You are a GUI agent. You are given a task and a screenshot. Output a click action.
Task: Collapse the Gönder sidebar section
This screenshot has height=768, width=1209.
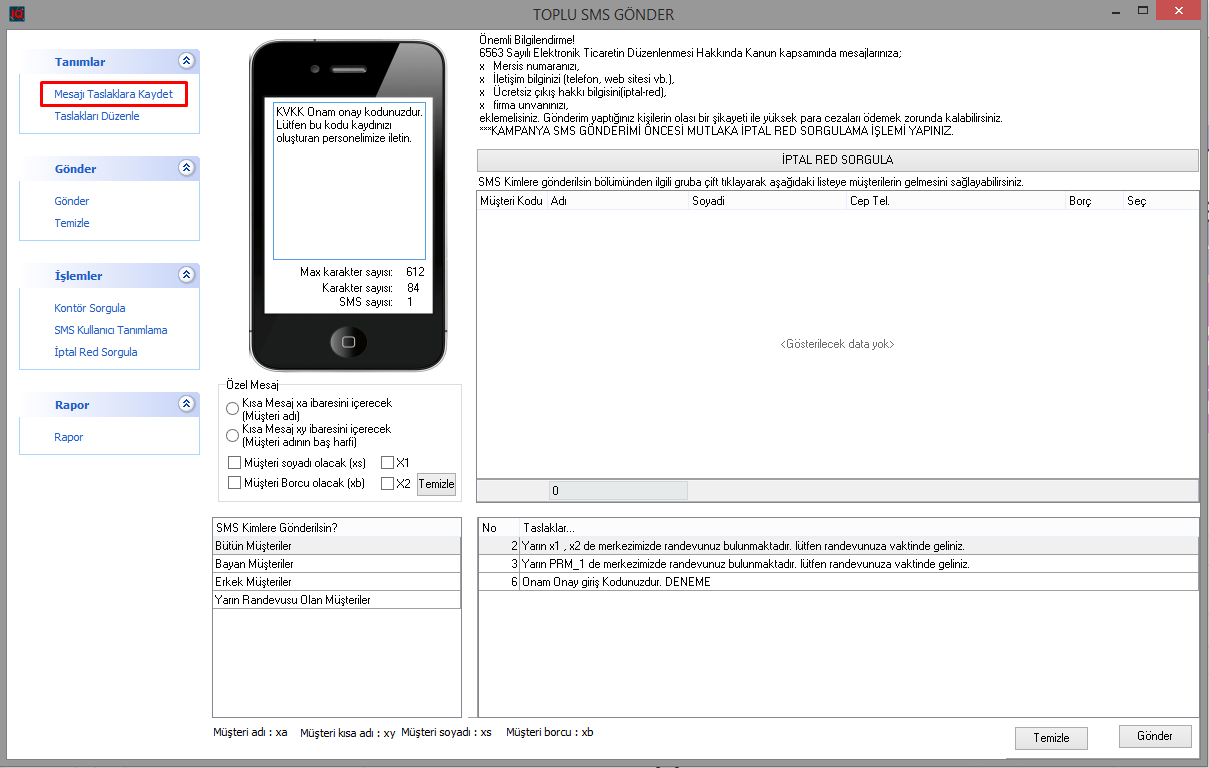tap(186, 168)
